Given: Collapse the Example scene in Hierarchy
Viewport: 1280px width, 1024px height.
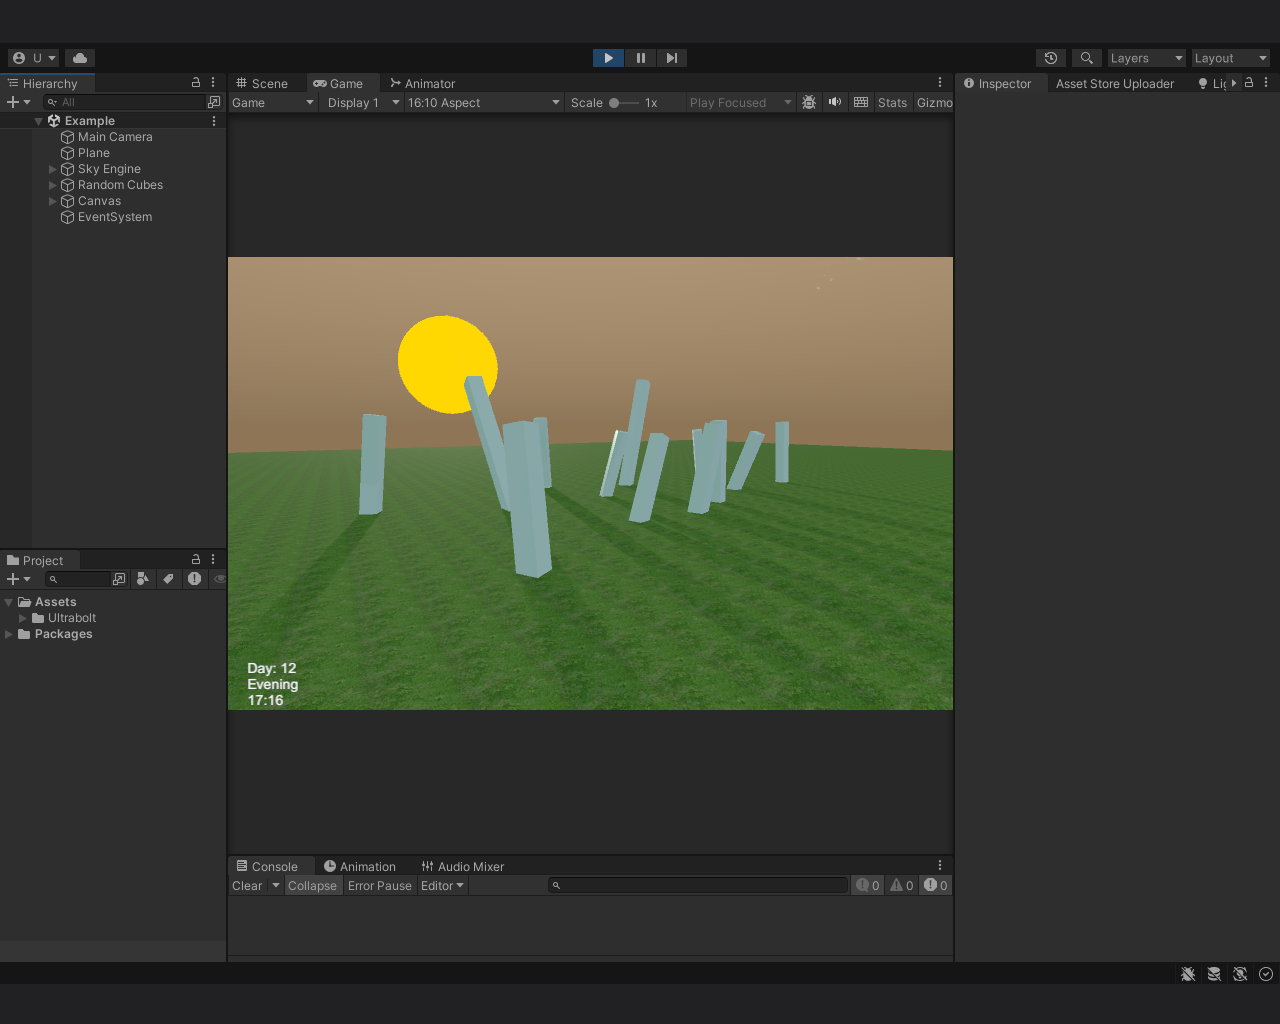Looking at the screenshot, I should click(x=38, y=121).
